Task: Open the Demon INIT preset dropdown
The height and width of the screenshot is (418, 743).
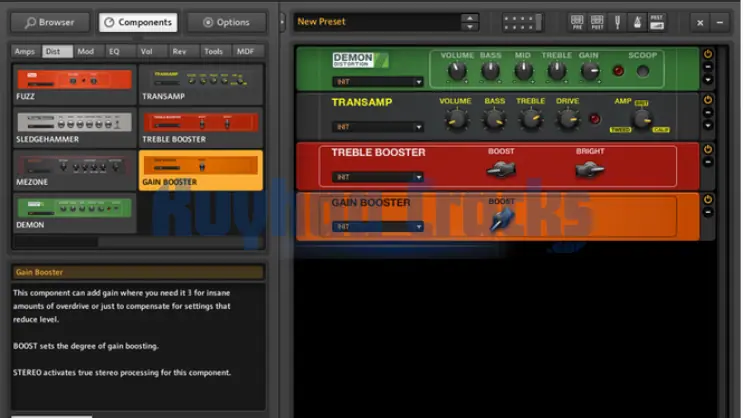Action: tap(378, 82)
